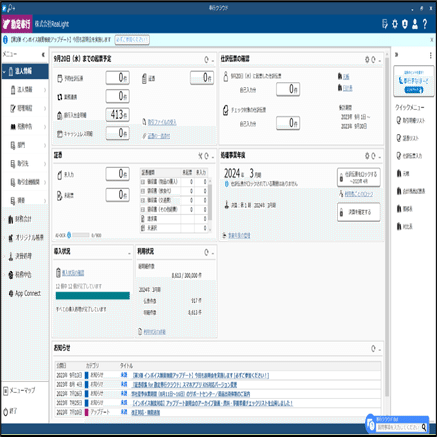Refresh the 処理事業年度 panel
Image resolution: width=437 pixels, height=437 pixels.
[373, 156]
